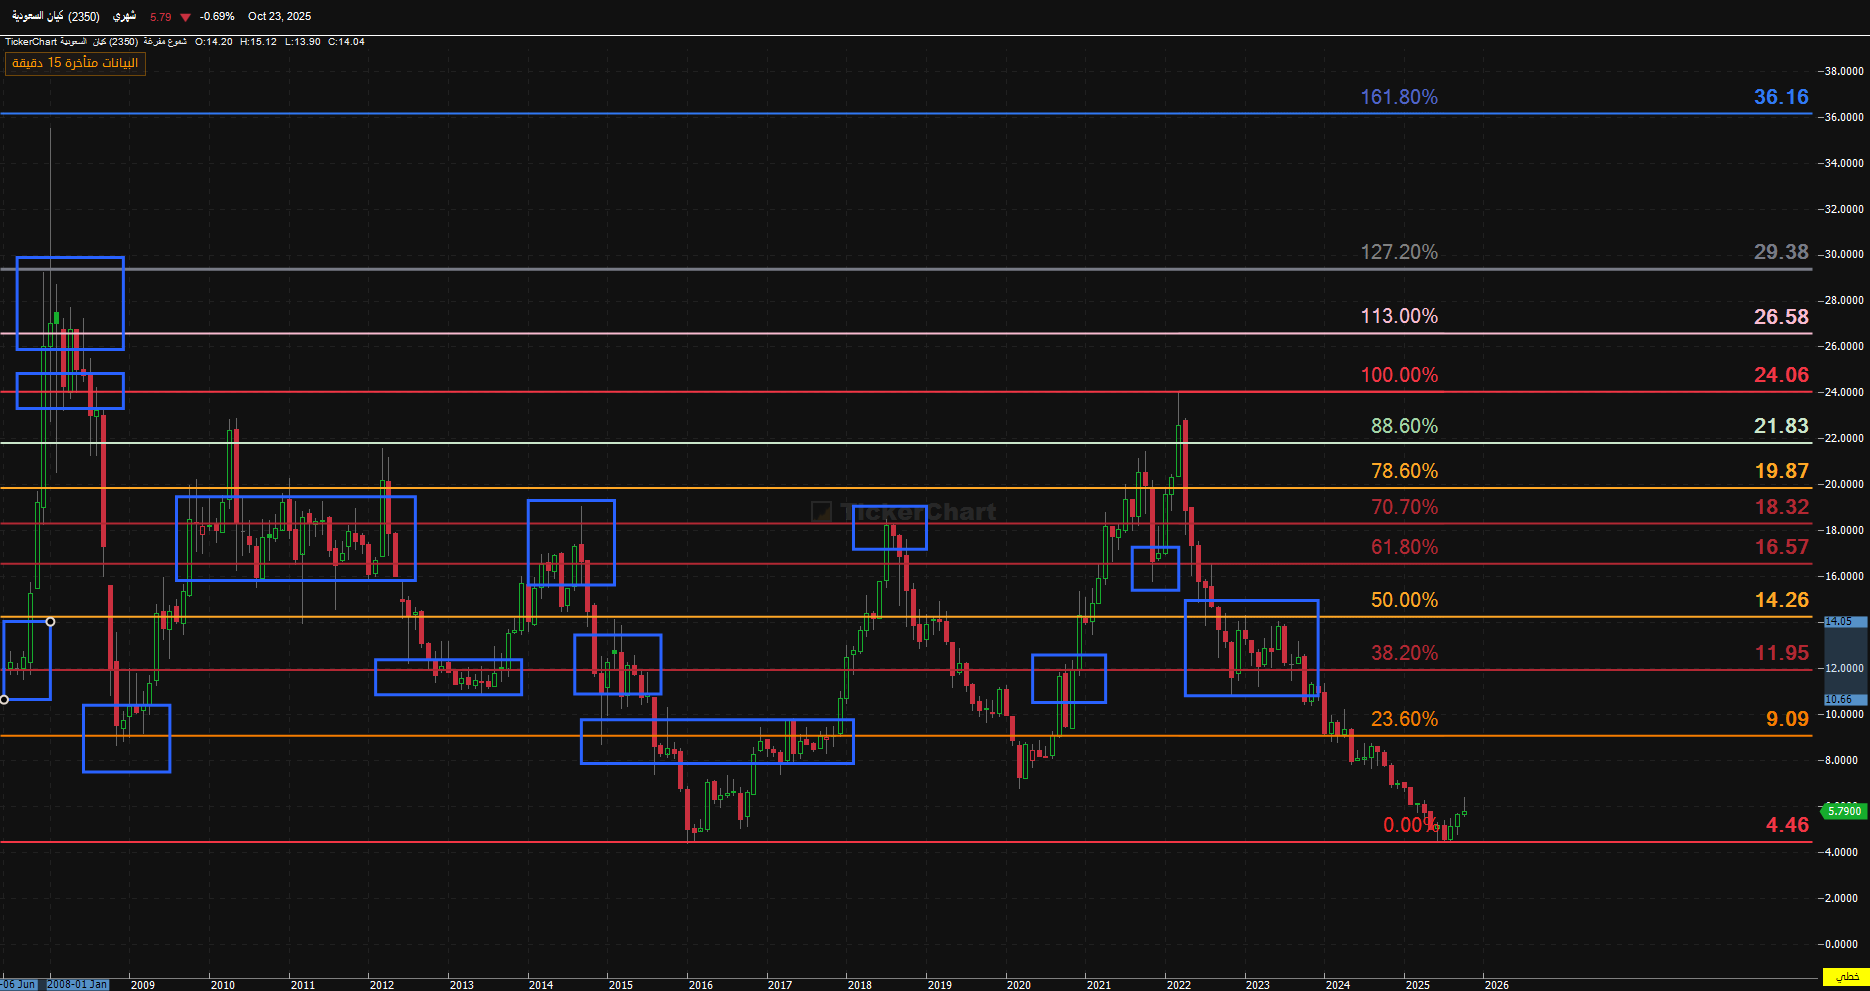Click the 2020 year label on time axis
This screenshot has height=991, width=1870.
click(1018, 985)
